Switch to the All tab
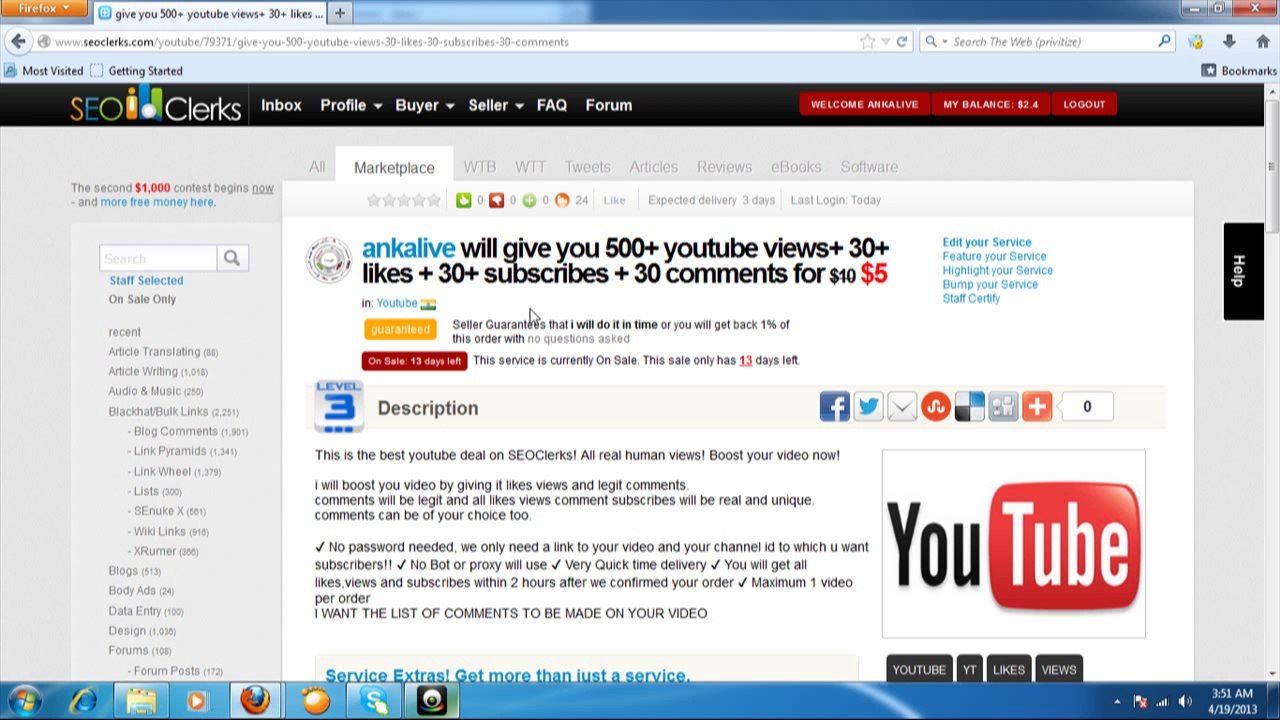Screen dimensions: 1280x720 click(317, 167)
